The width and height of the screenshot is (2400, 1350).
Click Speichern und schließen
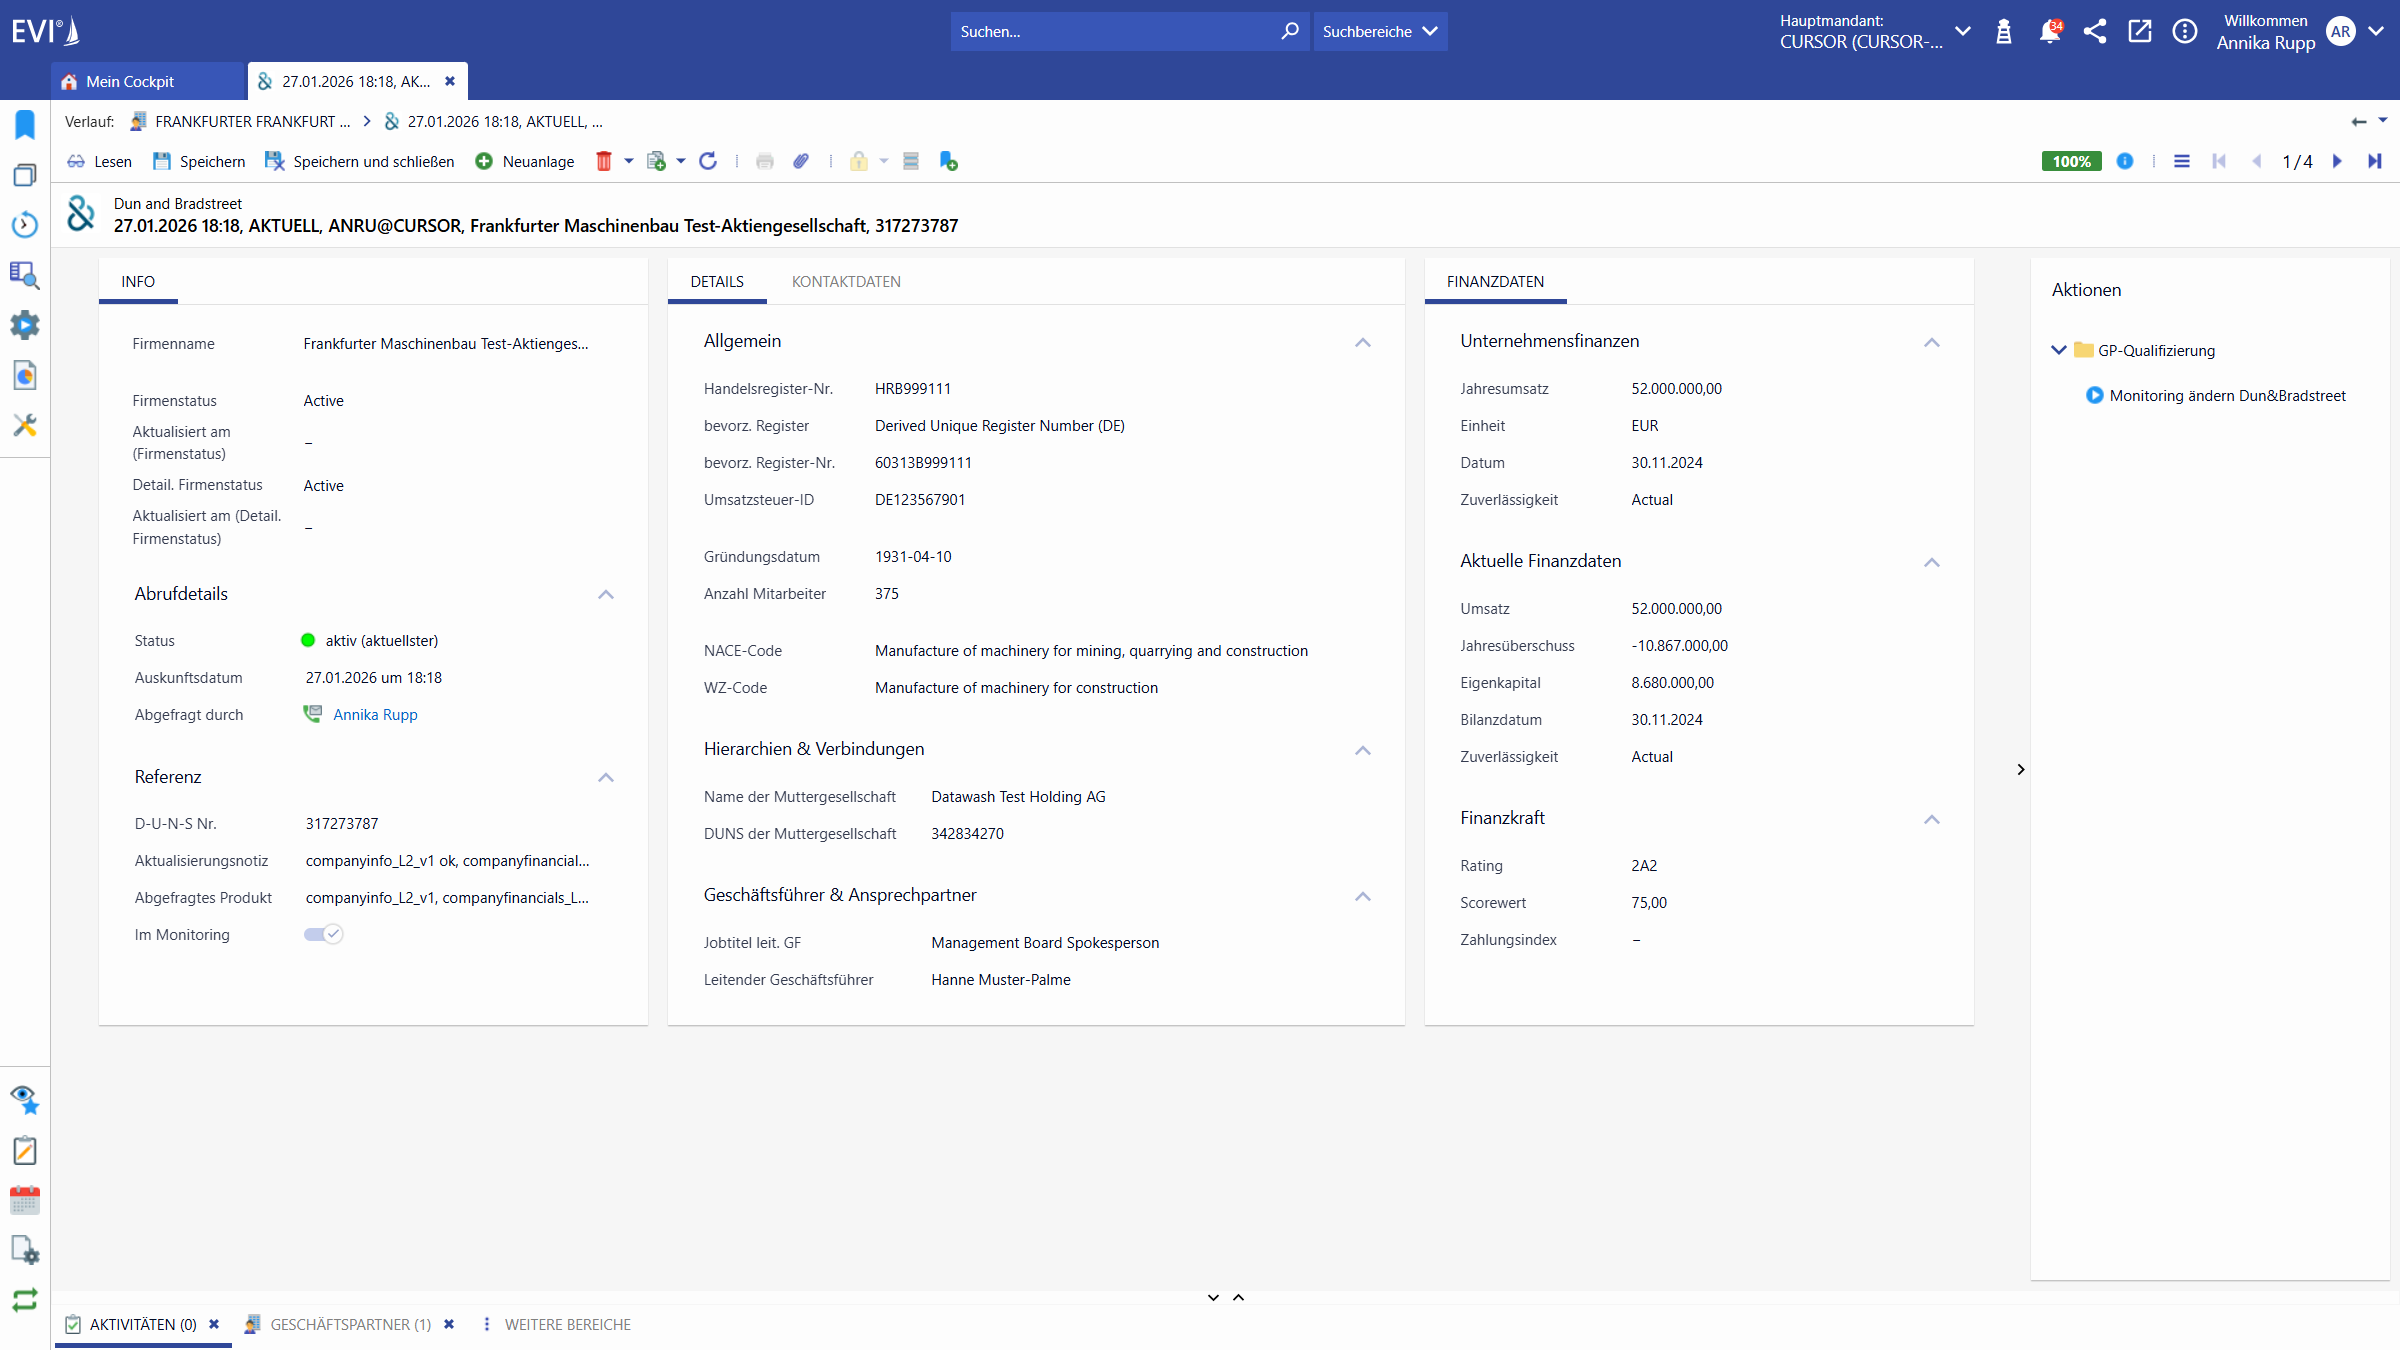359,161
